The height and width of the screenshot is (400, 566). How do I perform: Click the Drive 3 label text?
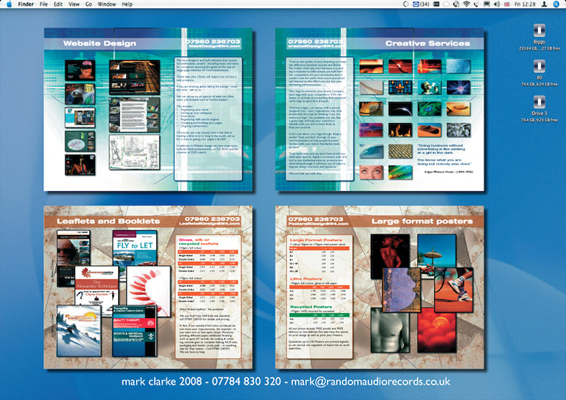[539, 113]
